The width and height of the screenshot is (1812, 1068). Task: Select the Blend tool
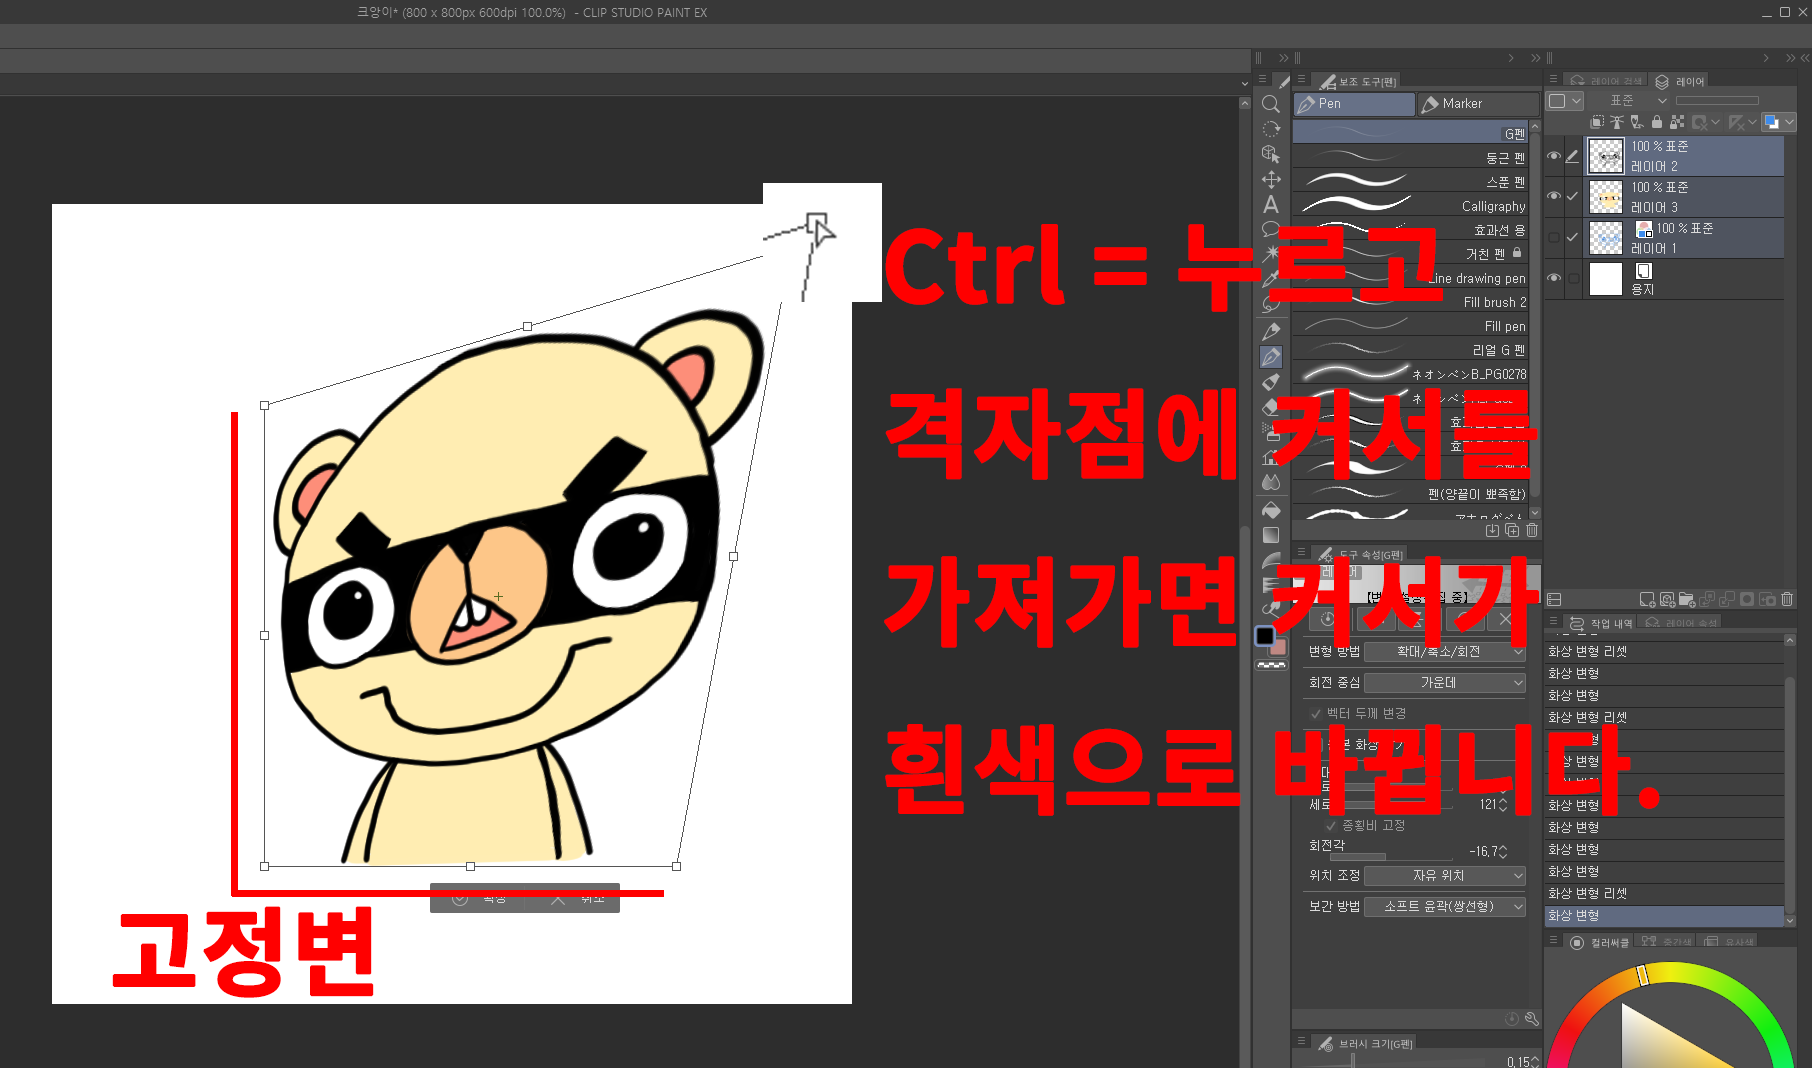[1271, 482]
